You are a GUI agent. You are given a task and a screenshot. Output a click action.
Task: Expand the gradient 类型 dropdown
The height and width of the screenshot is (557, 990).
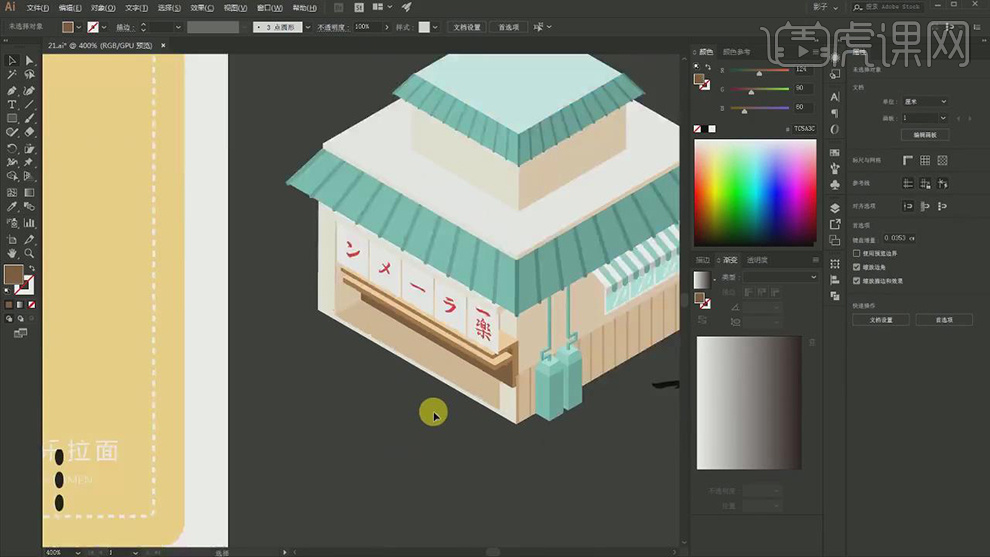click(x=778, y=277)
